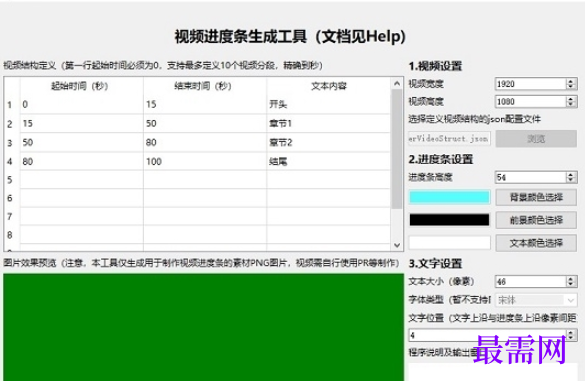
Task: Select the row 4 end time cell 100
Action: [x=205, y=162]
